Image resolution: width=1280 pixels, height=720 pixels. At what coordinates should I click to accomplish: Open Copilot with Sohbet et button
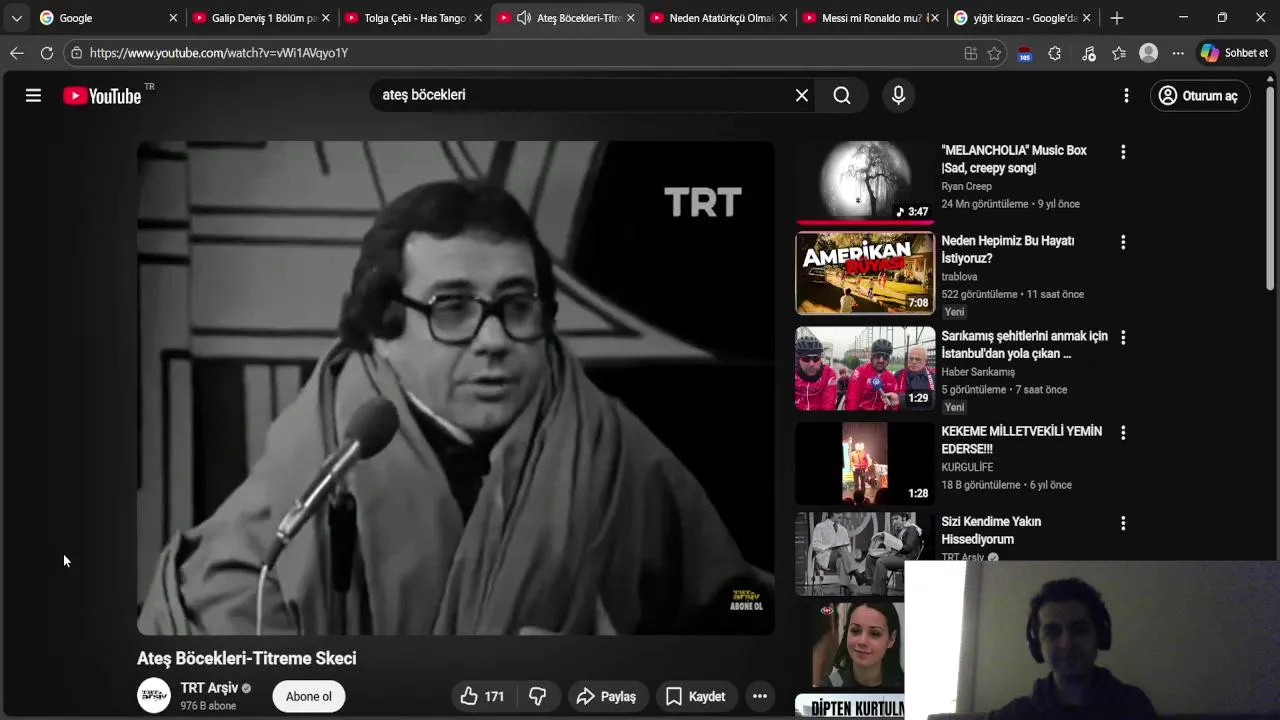1236,53
